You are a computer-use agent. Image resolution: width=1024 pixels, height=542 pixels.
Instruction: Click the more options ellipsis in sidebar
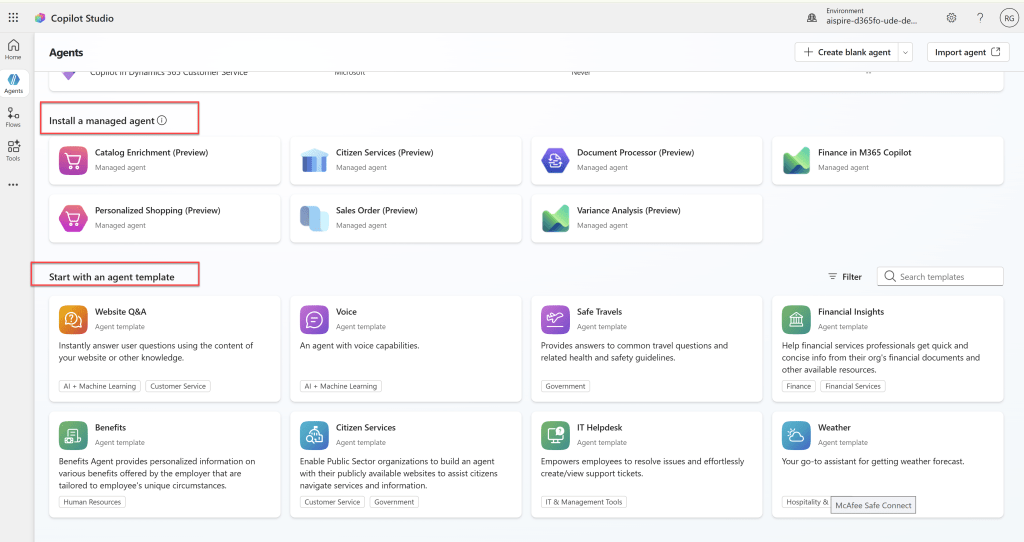click(x=13, y=184)
